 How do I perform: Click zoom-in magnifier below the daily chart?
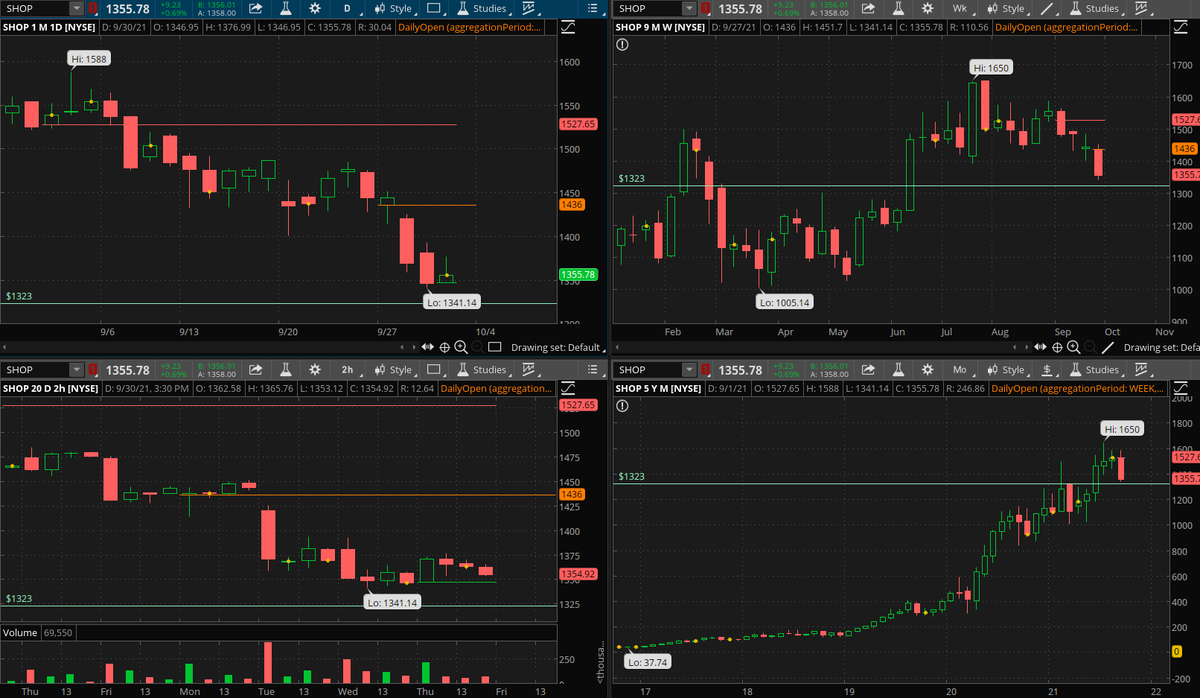[x=461, y=347]
